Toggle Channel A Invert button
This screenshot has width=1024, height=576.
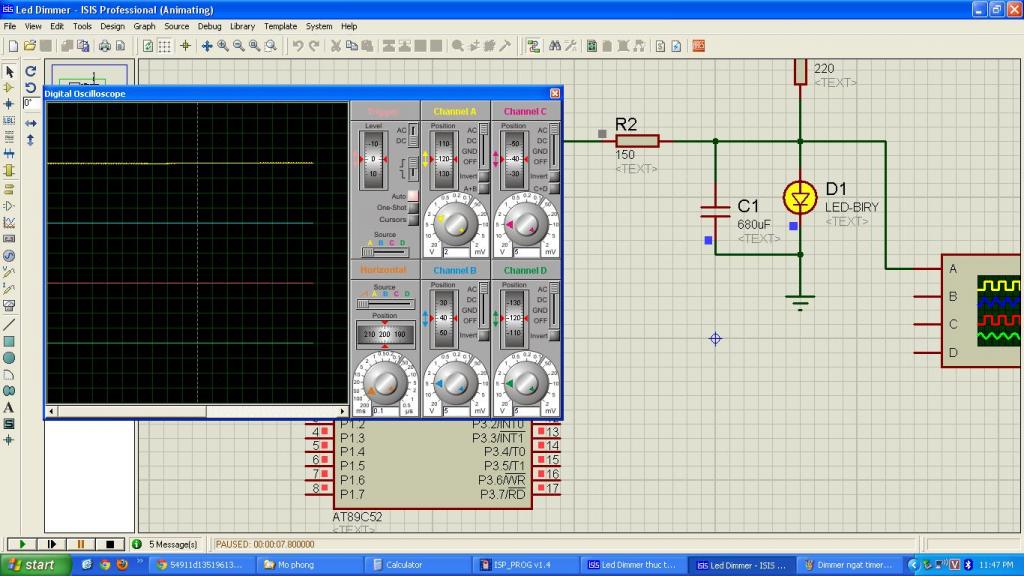483,176
